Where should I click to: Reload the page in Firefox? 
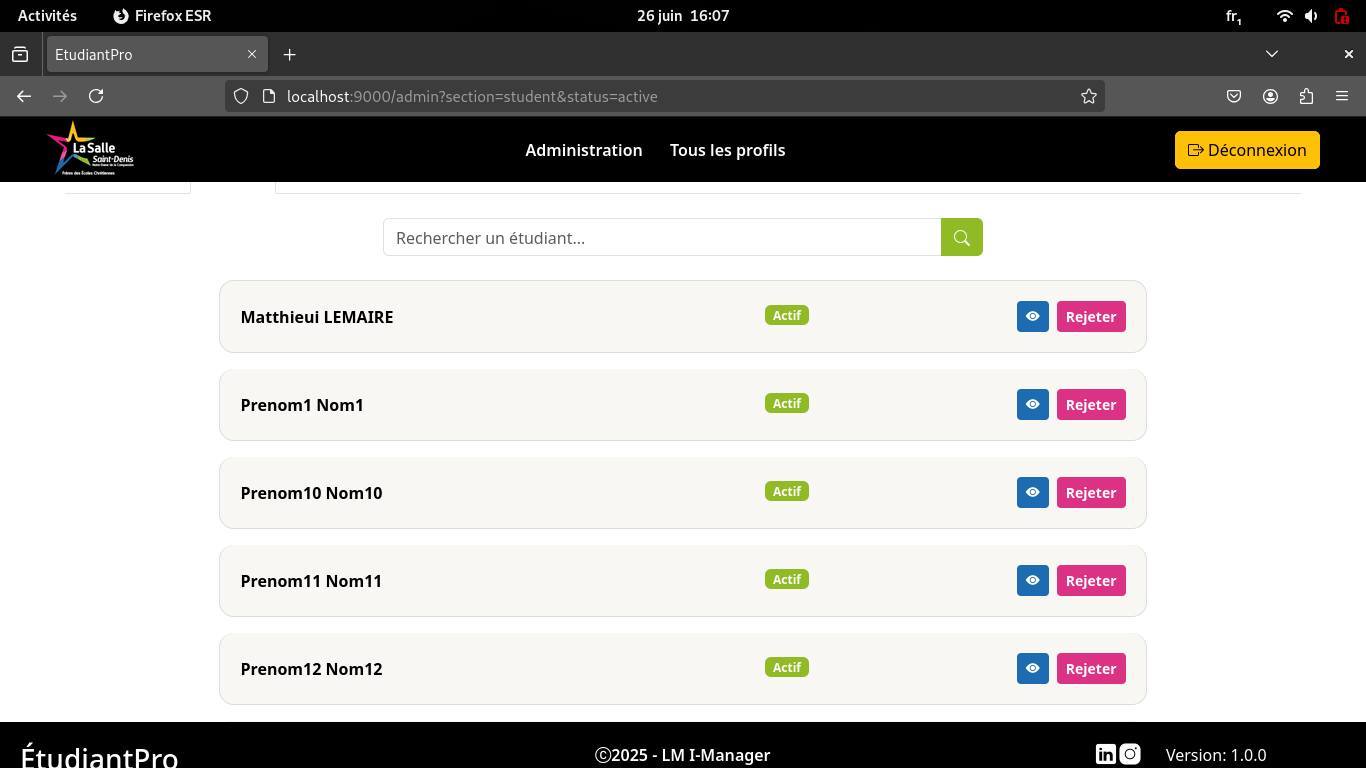point(96,97)
